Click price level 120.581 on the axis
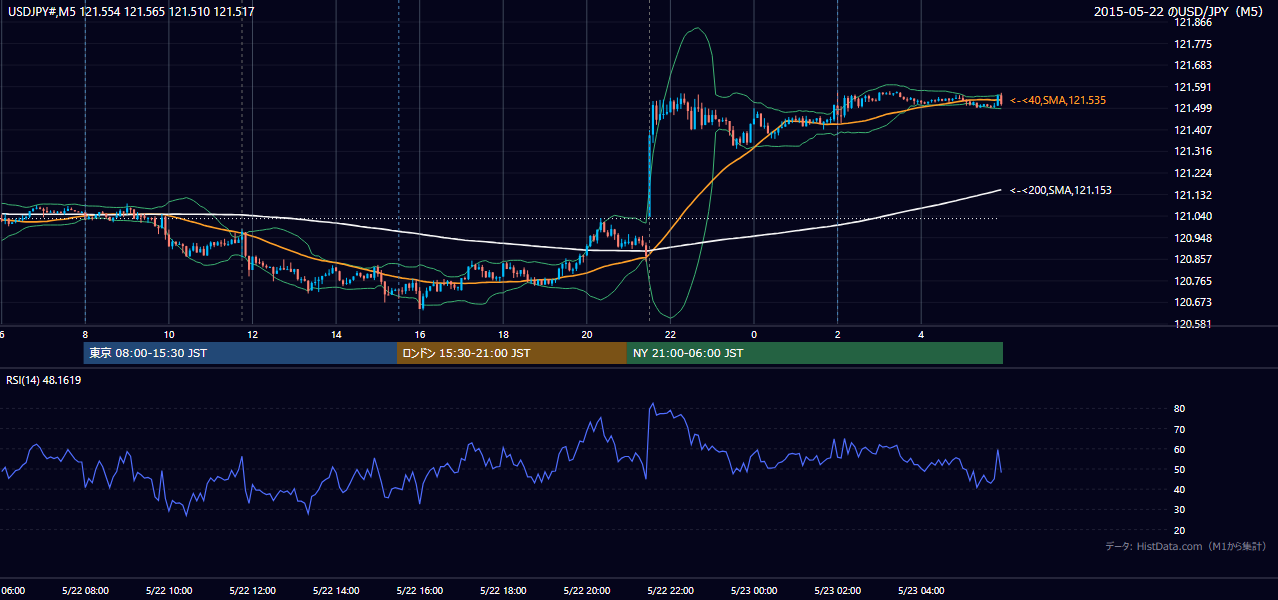This screenshot has width=1278, height=600. pyautogui.click(x=1193, y=324)
